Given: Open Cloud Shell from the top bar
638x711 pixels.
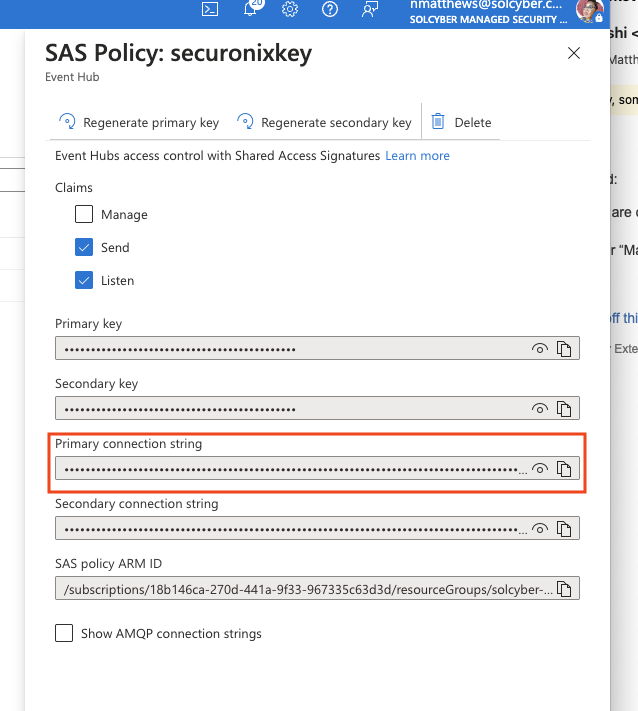Looking at the screenshot, I should click(210, 9).
